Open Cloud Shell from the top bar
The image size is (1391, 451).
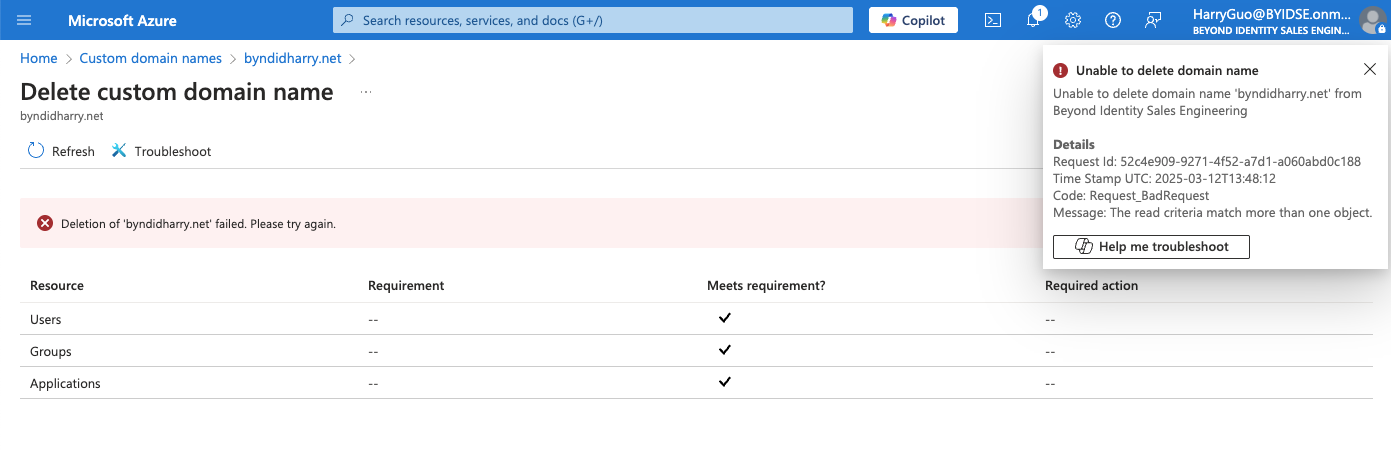point(993,20)
